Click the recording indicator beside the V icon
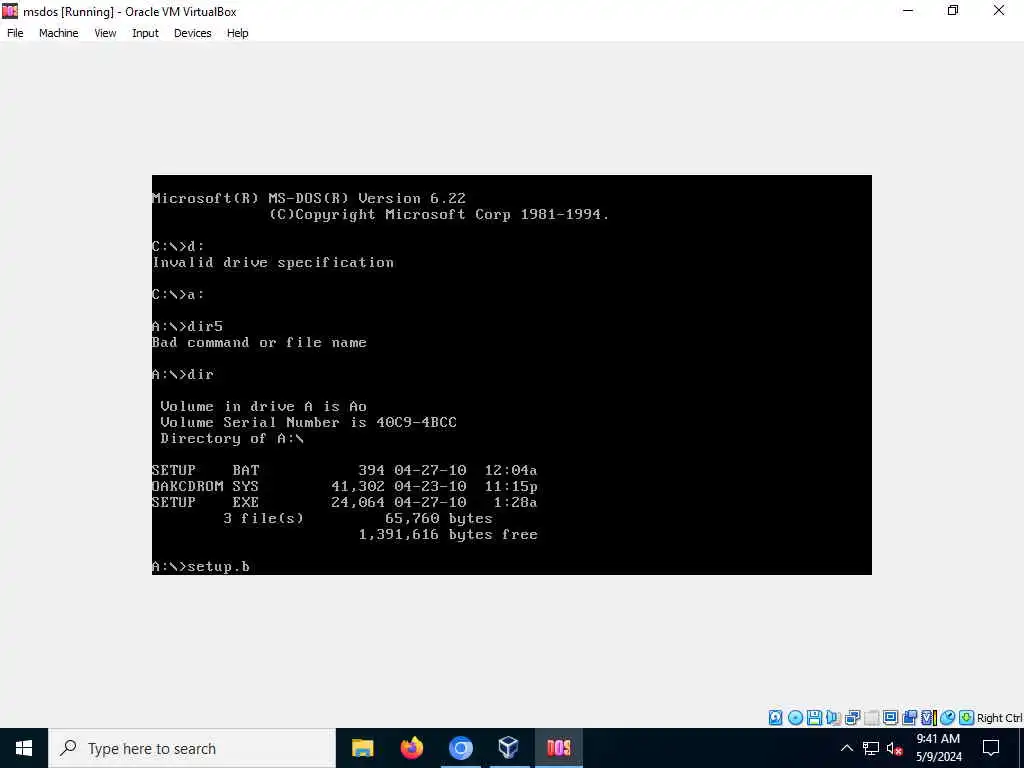The image size is (1024, 768). (x=909, y=718)
